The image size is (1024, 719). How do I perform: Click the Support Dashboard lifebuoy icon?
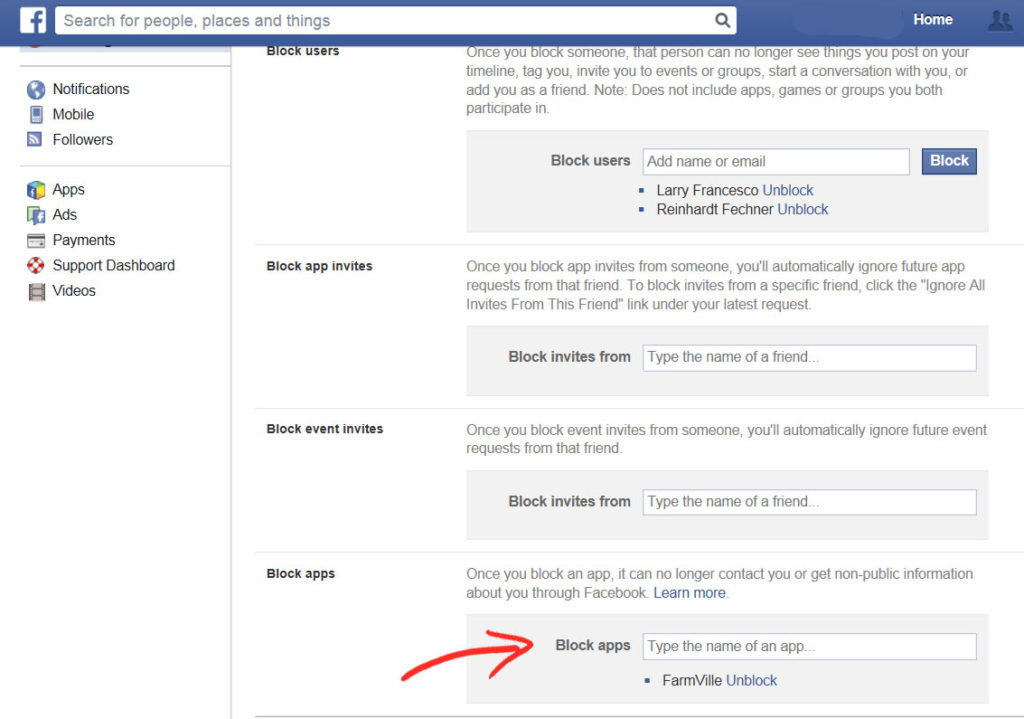click(x=36, y=266)
